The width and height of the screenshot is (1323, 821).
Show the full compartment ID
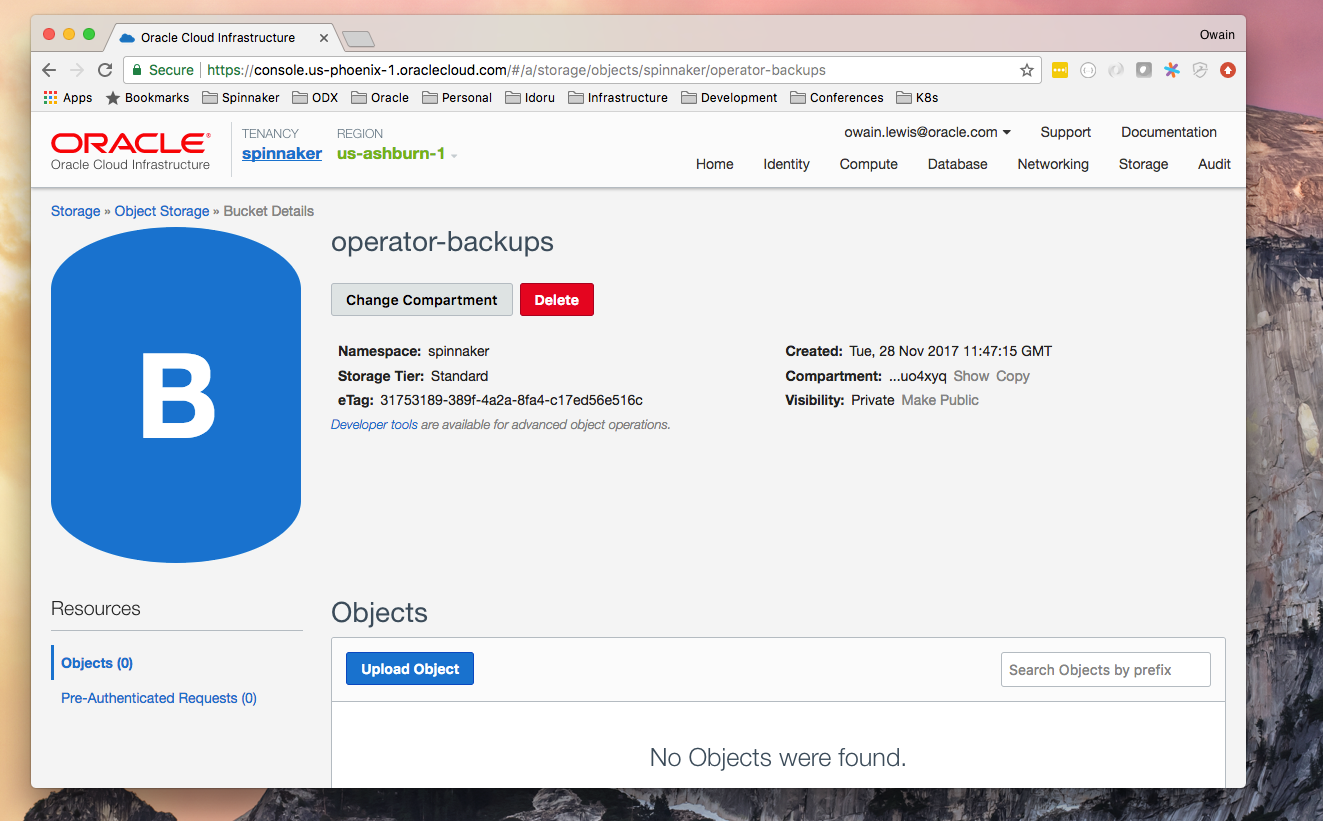point(971,376)
